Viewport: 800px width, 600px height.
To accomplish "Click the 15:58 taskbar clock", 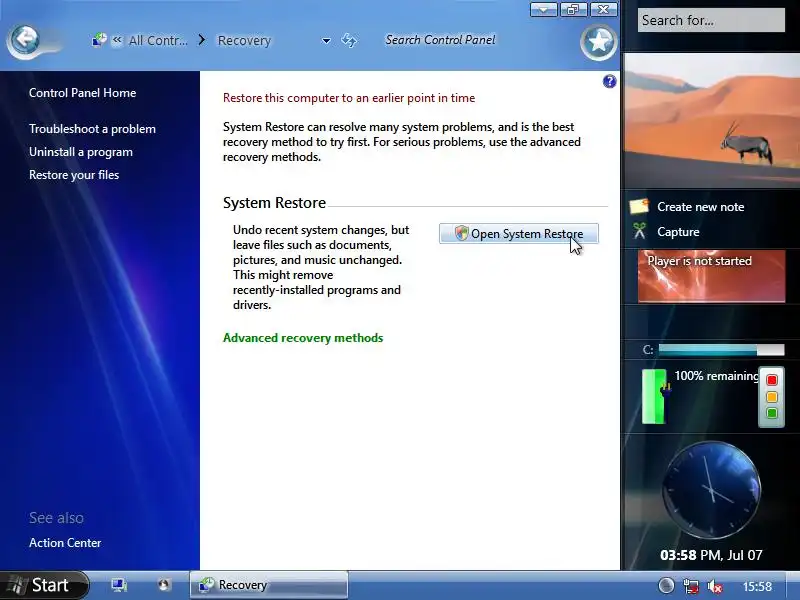I will [757, 586].
